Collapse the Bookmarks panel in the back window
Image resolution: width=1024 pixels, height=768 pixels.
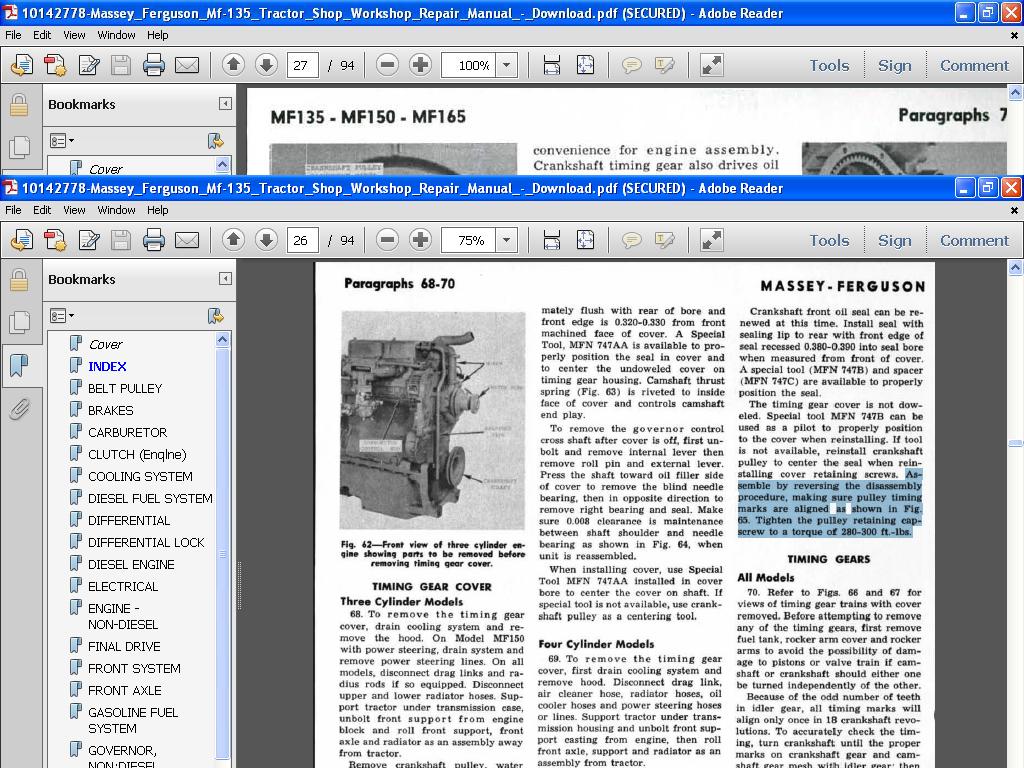pos(225,104)
